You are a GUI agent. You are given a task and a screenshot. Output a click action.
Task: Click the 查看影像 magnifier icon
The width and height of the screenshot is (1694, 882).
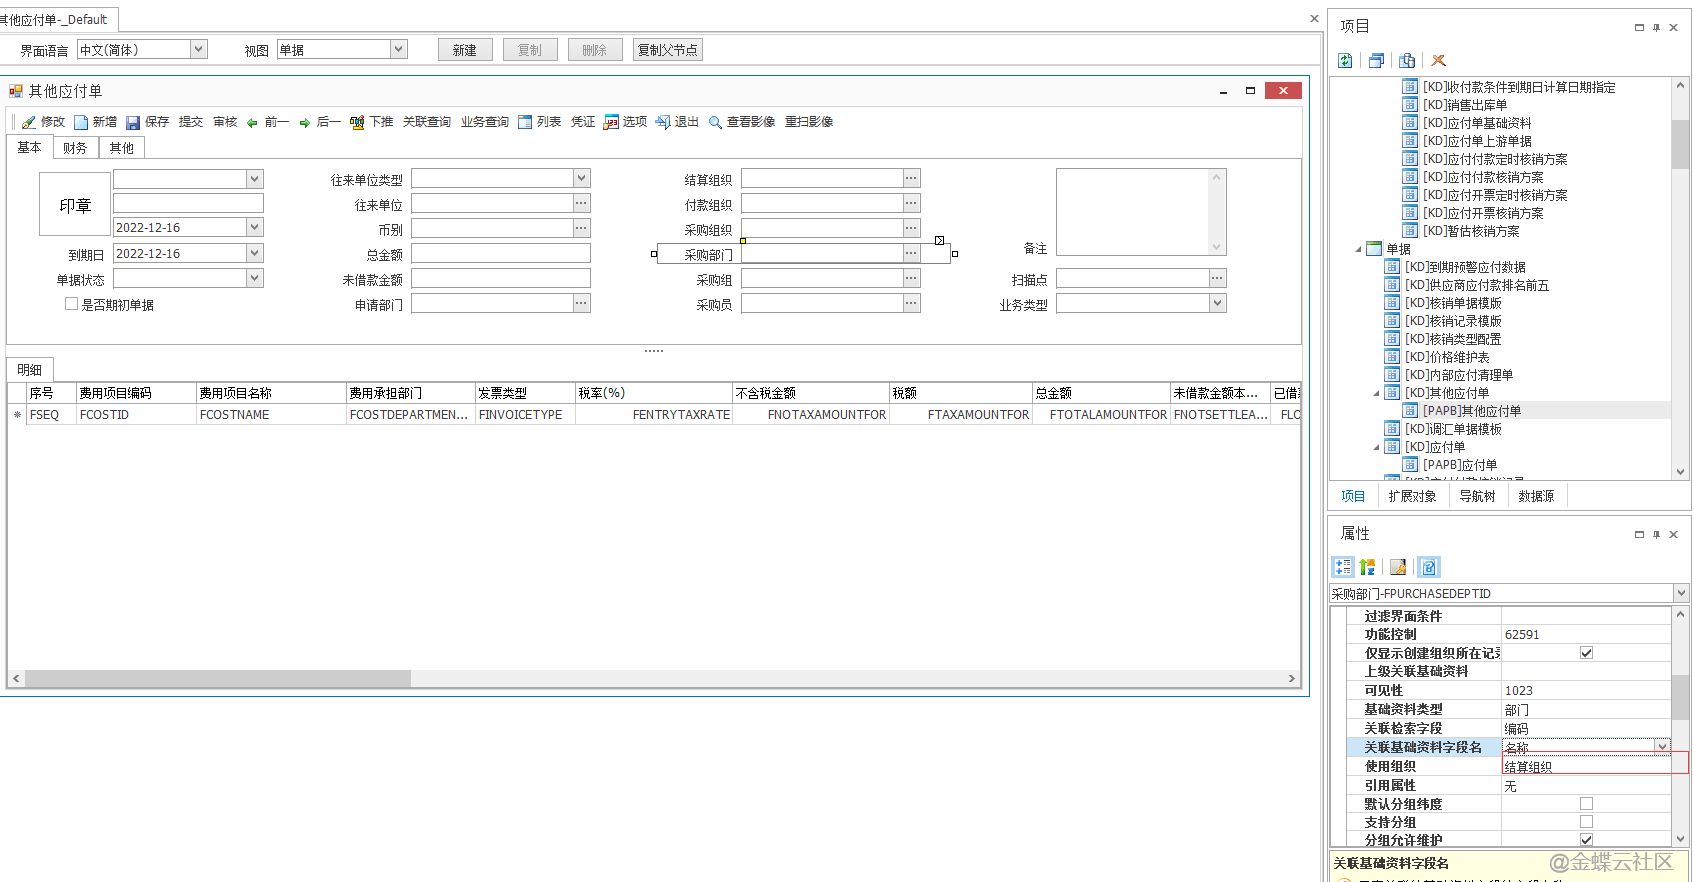(715, 122)
